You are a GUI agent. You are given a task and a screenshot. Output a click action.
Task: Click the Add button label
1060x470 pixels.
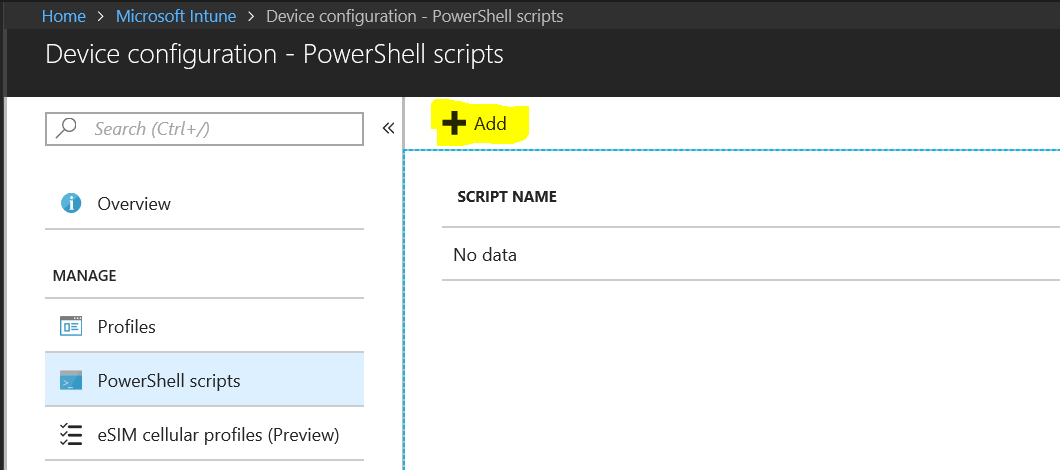pyautogui.click(x=490, y=124)
